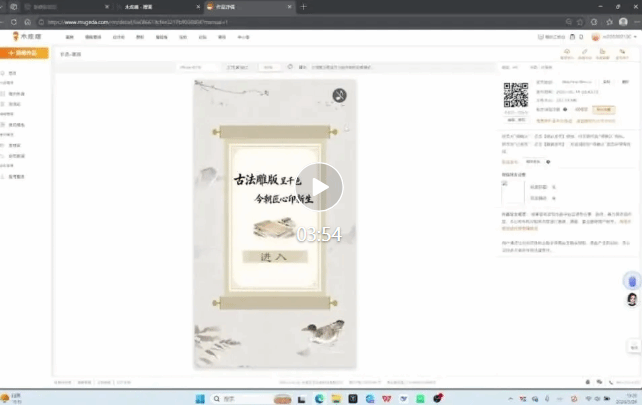642x405 pixels.
Task: Click the beige highlighted button beside the QR details
Action: (604, 110)
